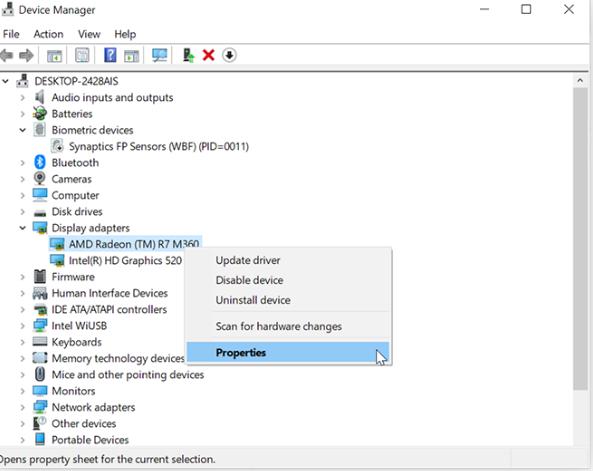Click Disable device down-arrow icon
The image size is (593, 471).
(229, 55)
